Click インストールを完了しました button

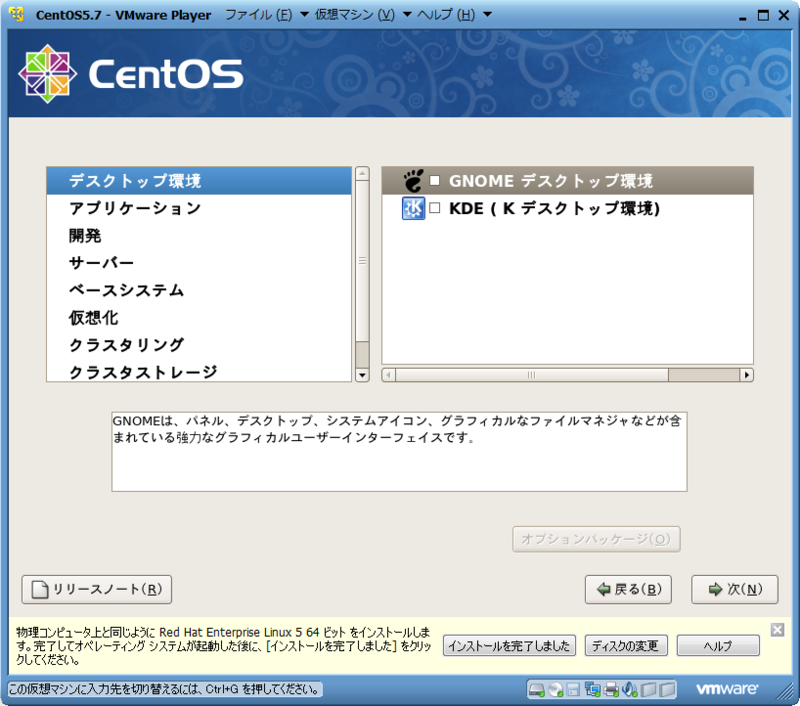click(x=509, y=646)
